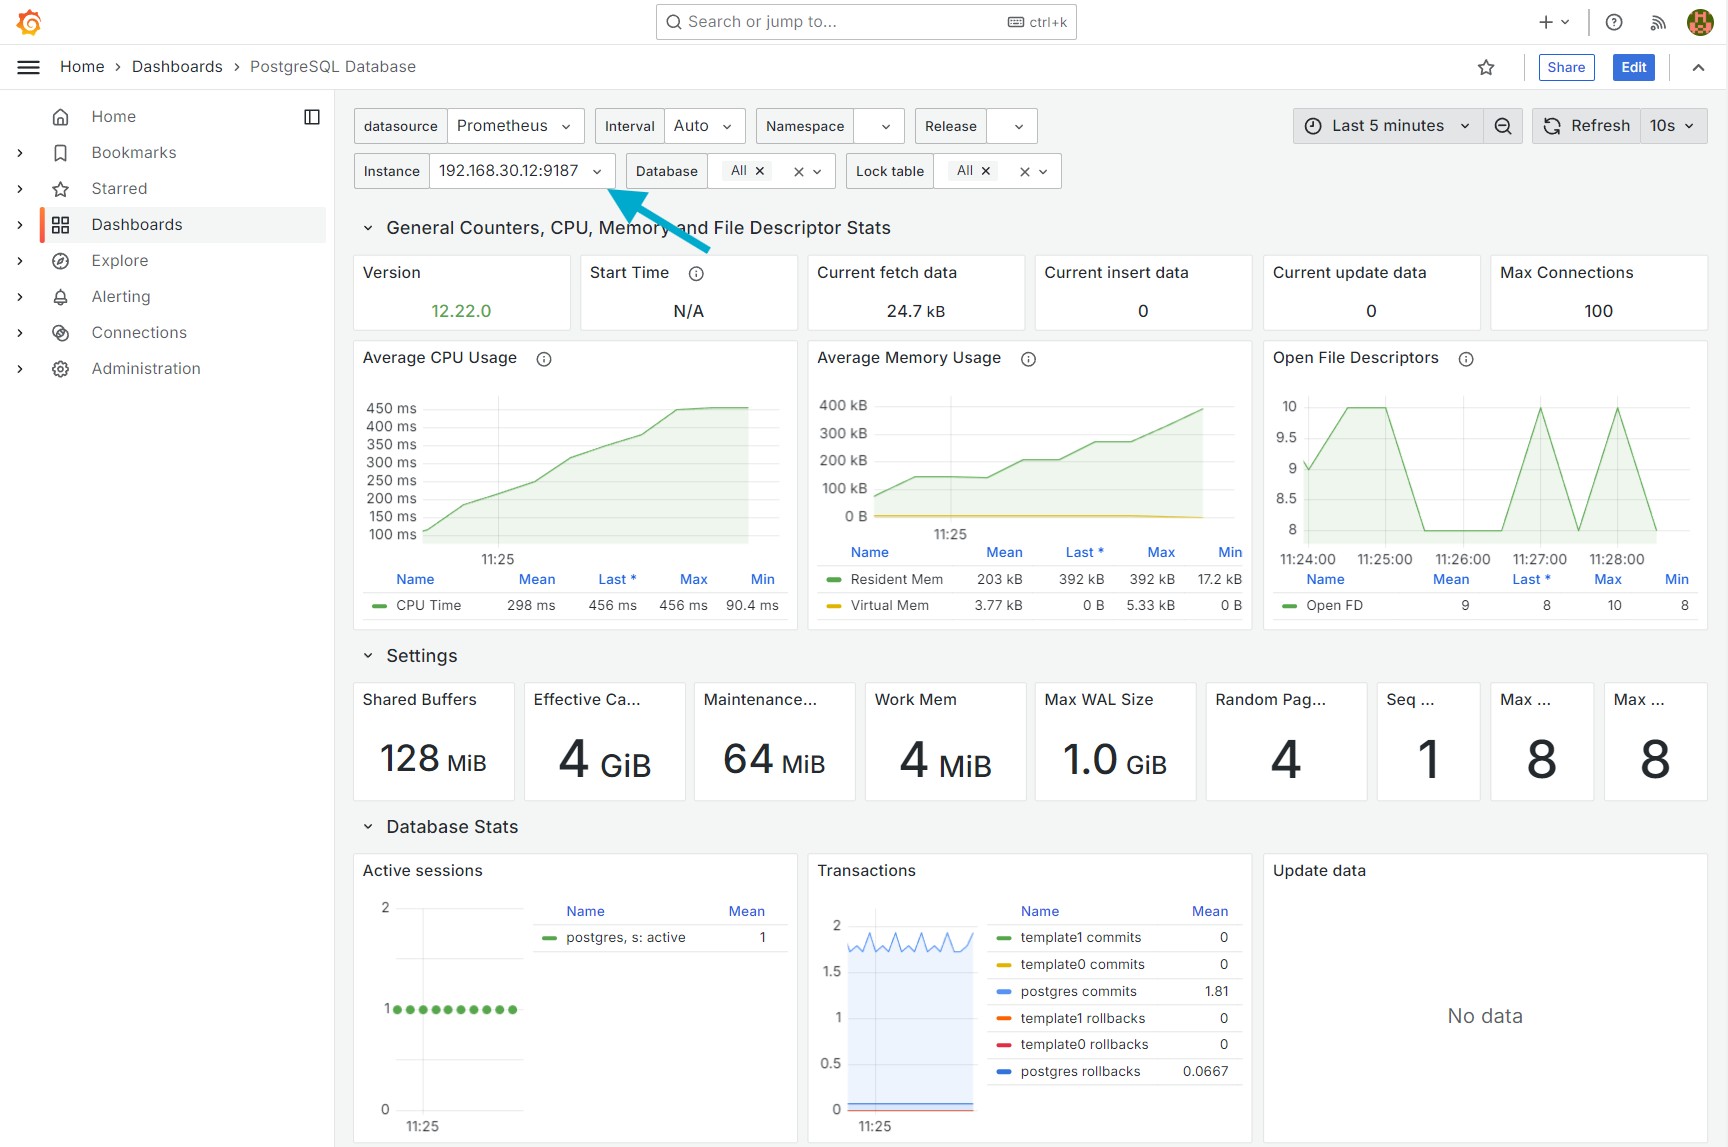This screenshot has height=1147, width=1728.
Task: Dock or undock the sidebar menu
Action: click(x=312, y=117)
